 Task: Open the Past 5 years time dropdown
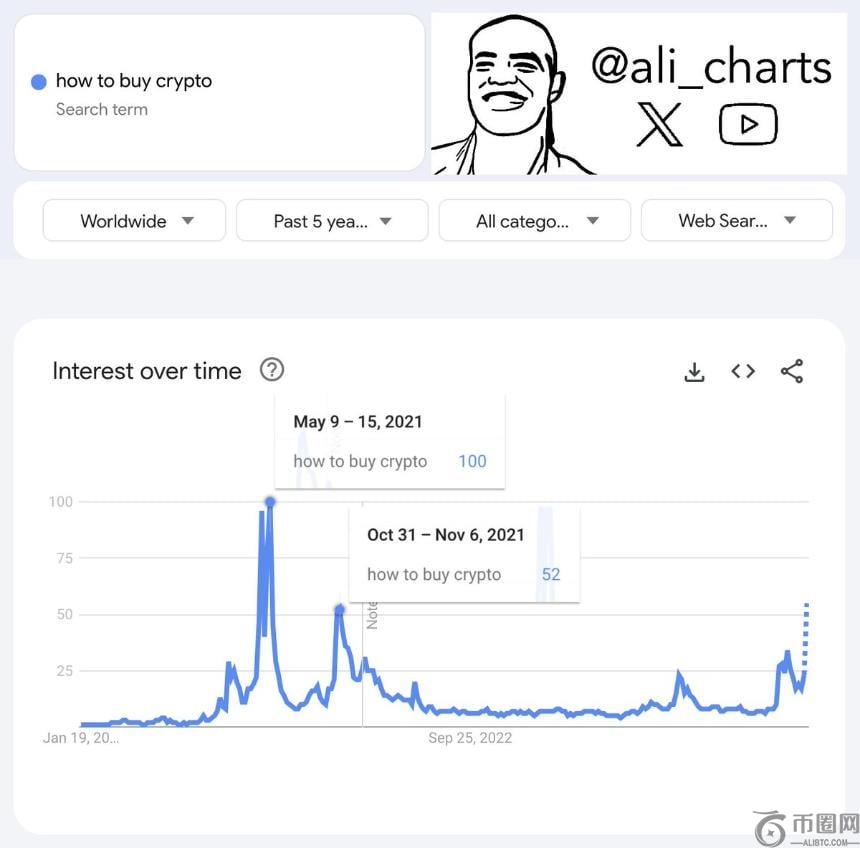tap(332, 221)
